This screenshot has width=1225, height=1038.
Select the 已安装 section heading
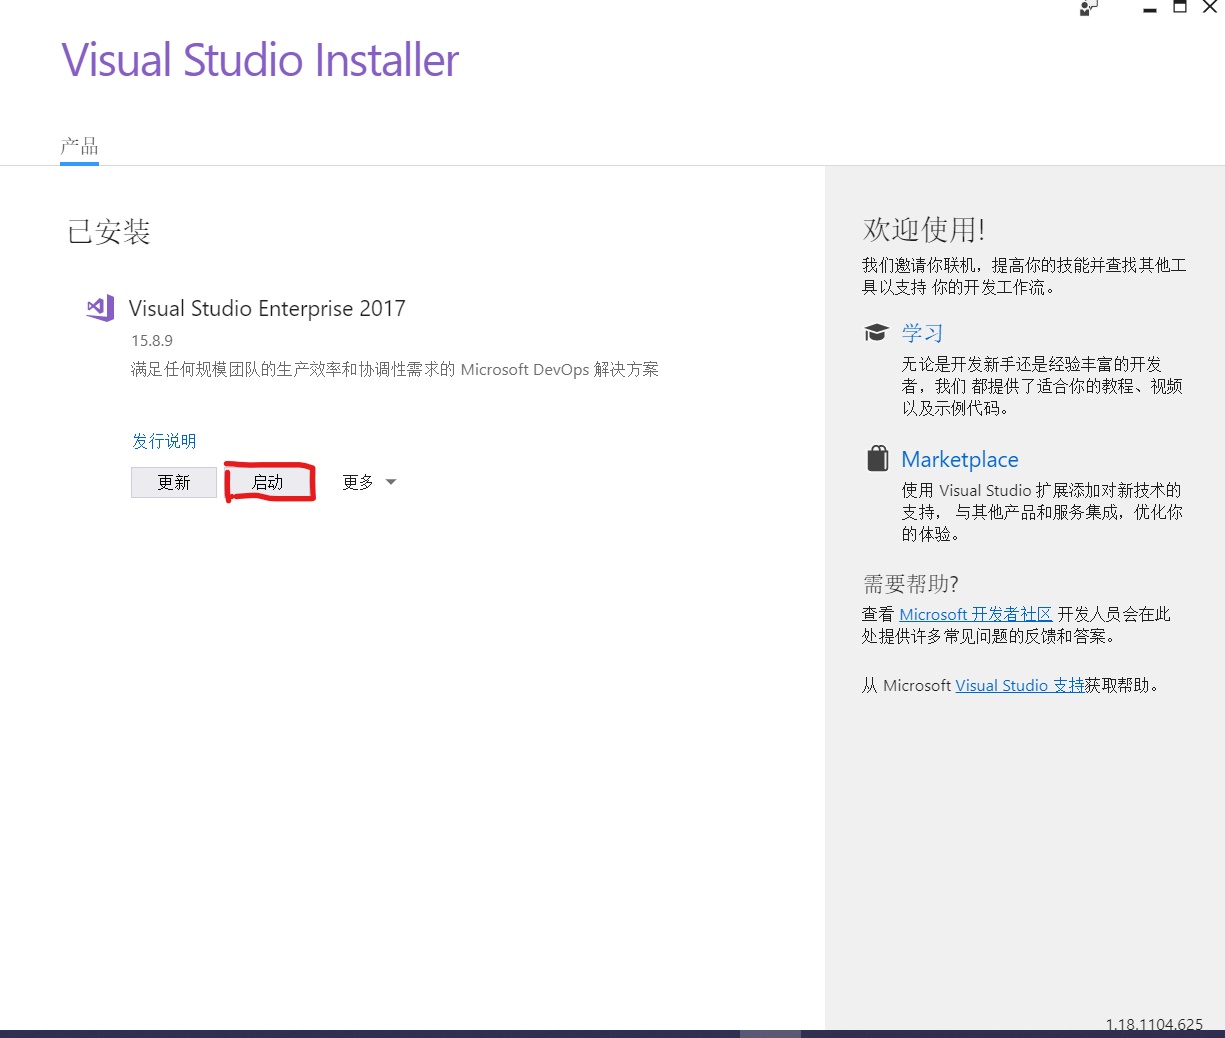107,231
